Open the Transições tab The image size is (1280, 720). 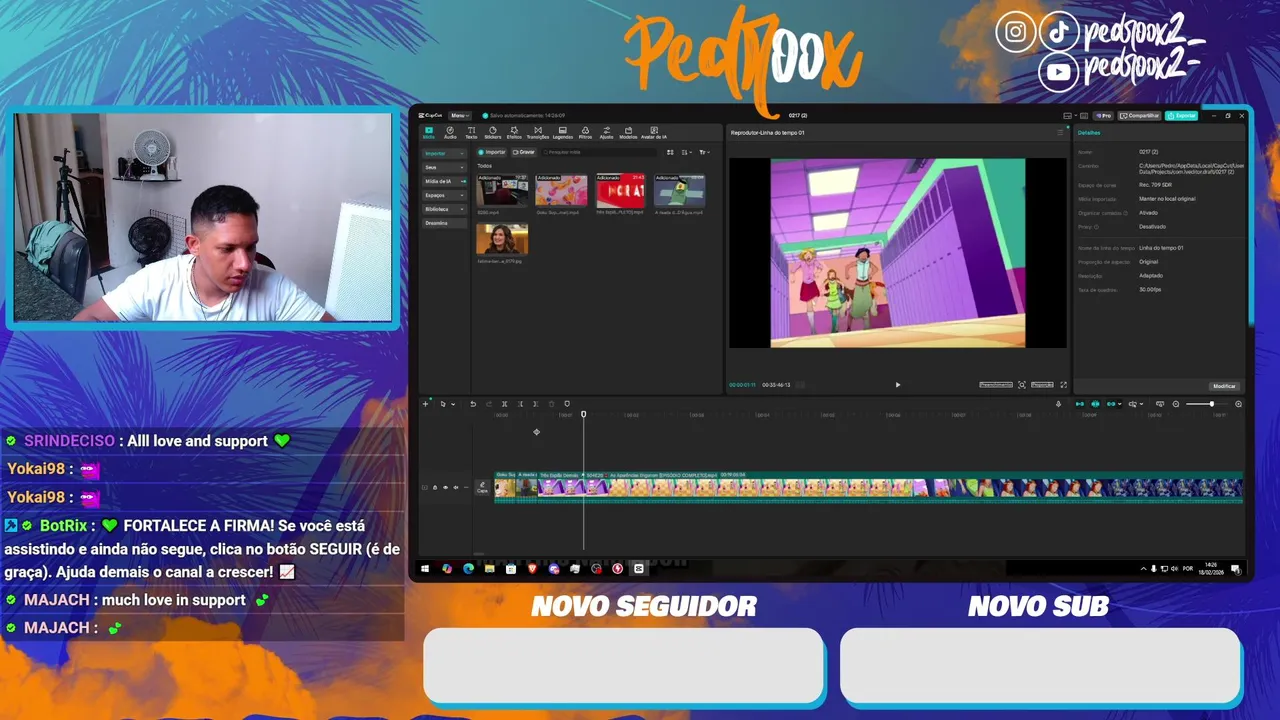tap(538, 132)
